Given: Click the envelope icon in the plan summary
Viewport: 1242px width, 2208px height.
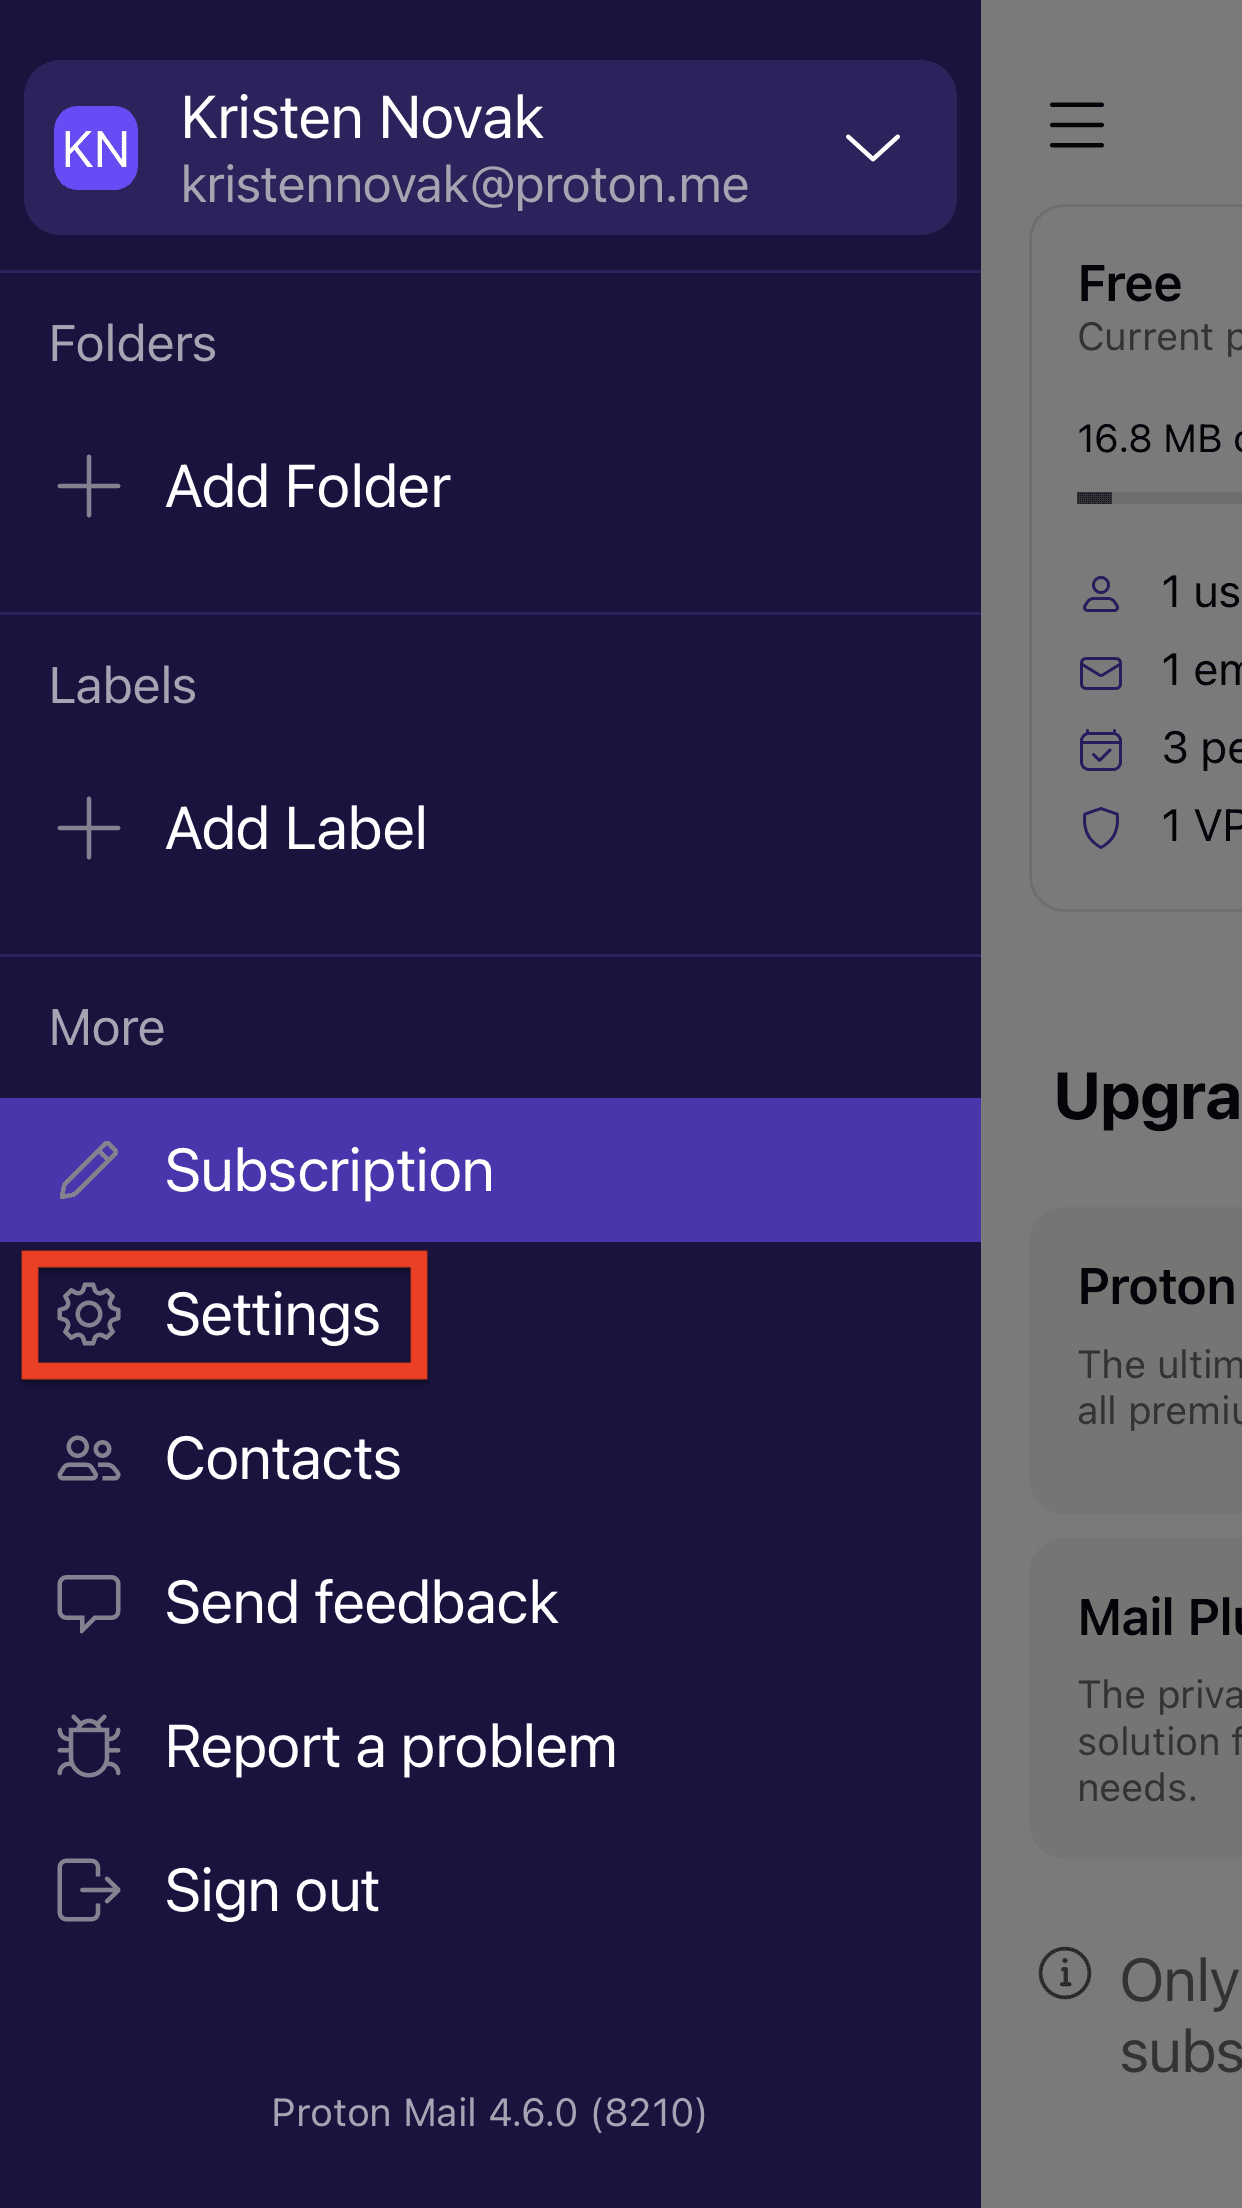Looking at the screenshot, I should [1100, 672].
